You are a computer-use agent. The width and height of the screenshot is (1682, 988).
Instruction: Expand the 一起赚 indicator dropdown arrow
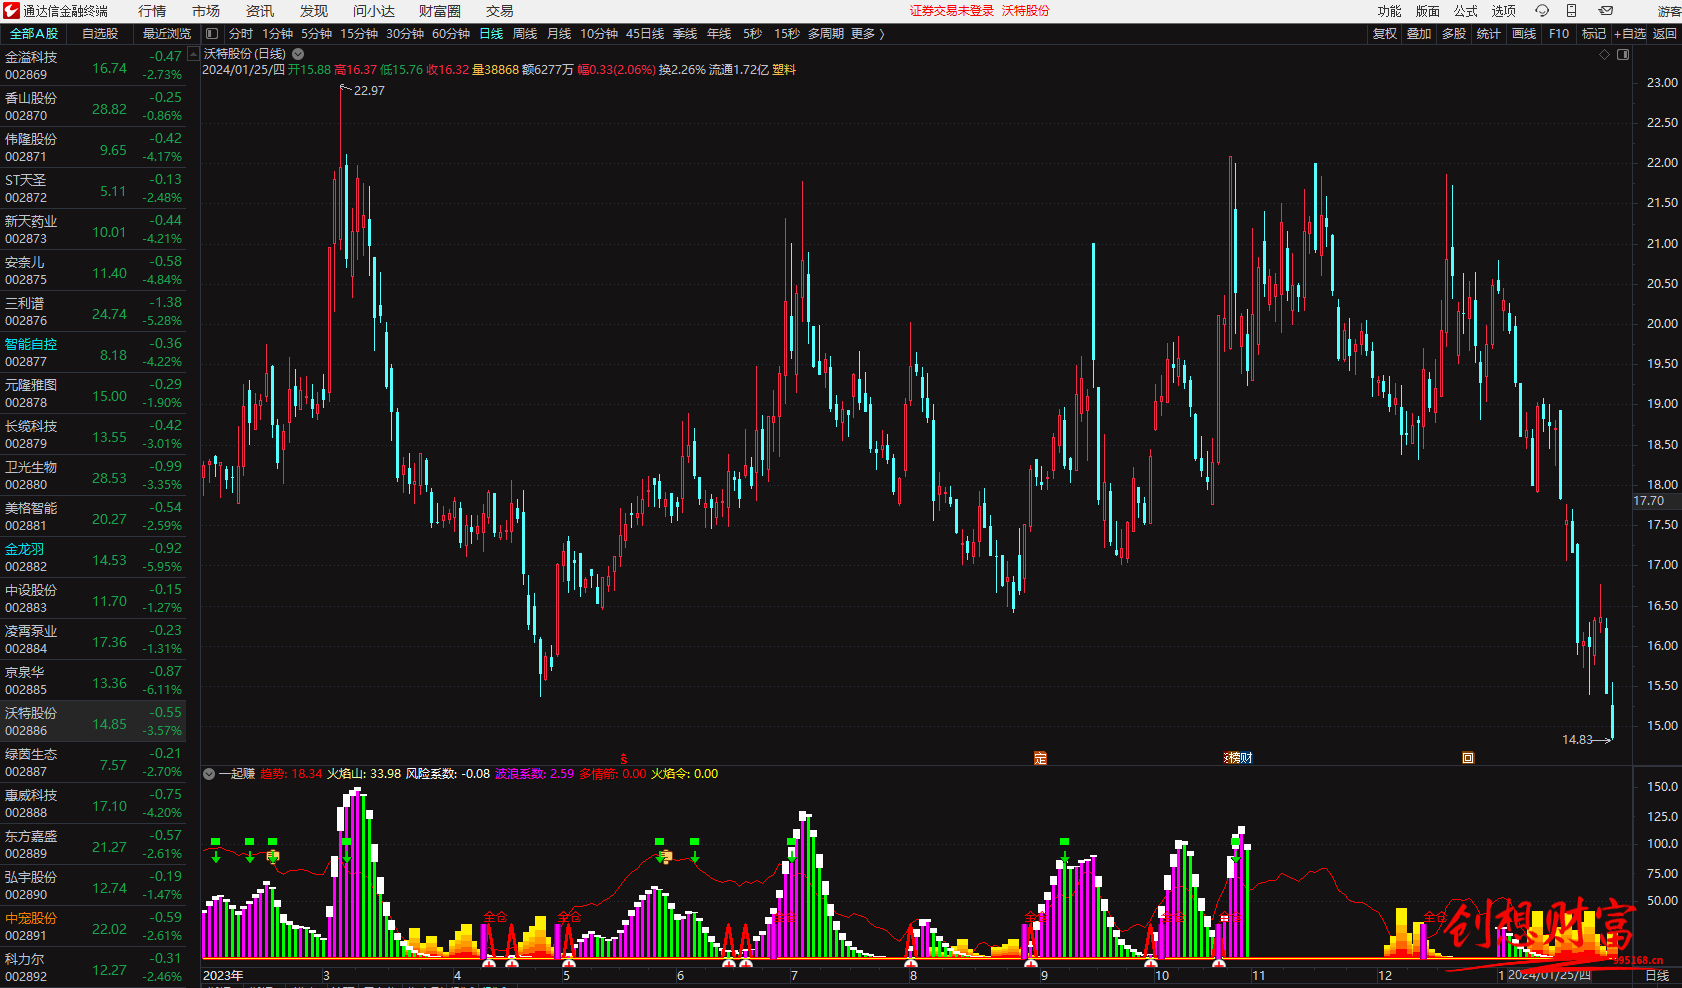(x=209, y=774)
